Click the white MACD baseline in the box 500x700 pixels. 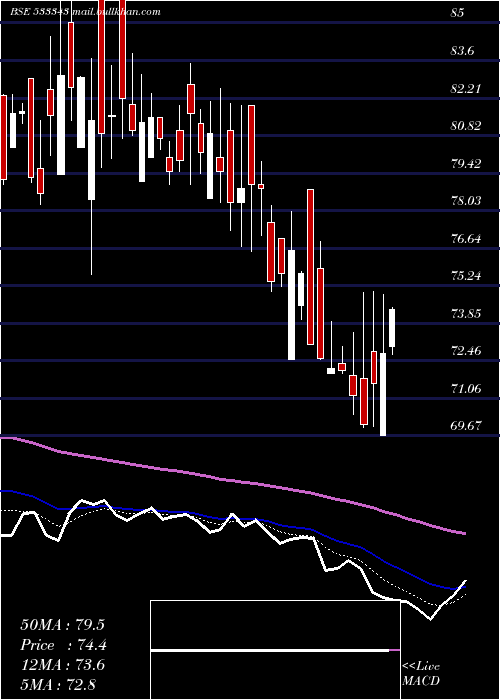click(x=270, y=650)
